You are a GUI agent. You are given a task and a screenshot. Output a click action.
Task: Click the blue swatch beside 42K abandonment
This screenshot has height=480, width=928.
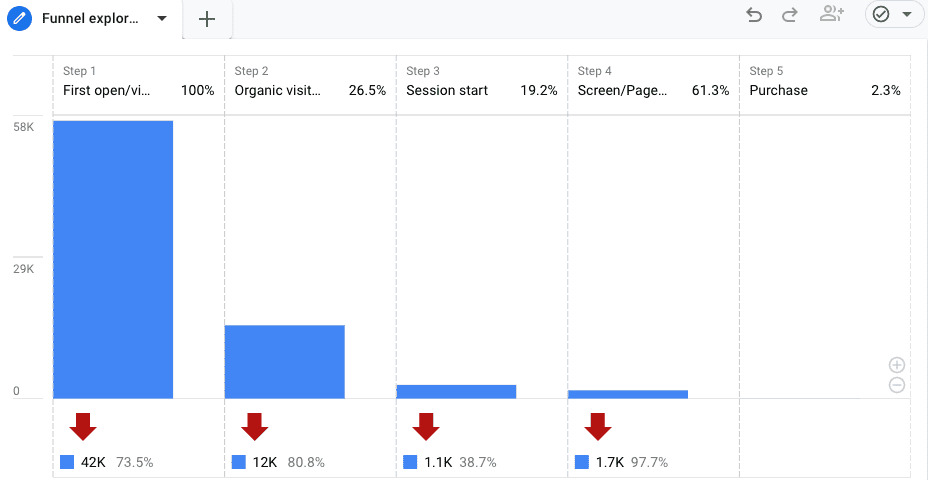point(67,462)
